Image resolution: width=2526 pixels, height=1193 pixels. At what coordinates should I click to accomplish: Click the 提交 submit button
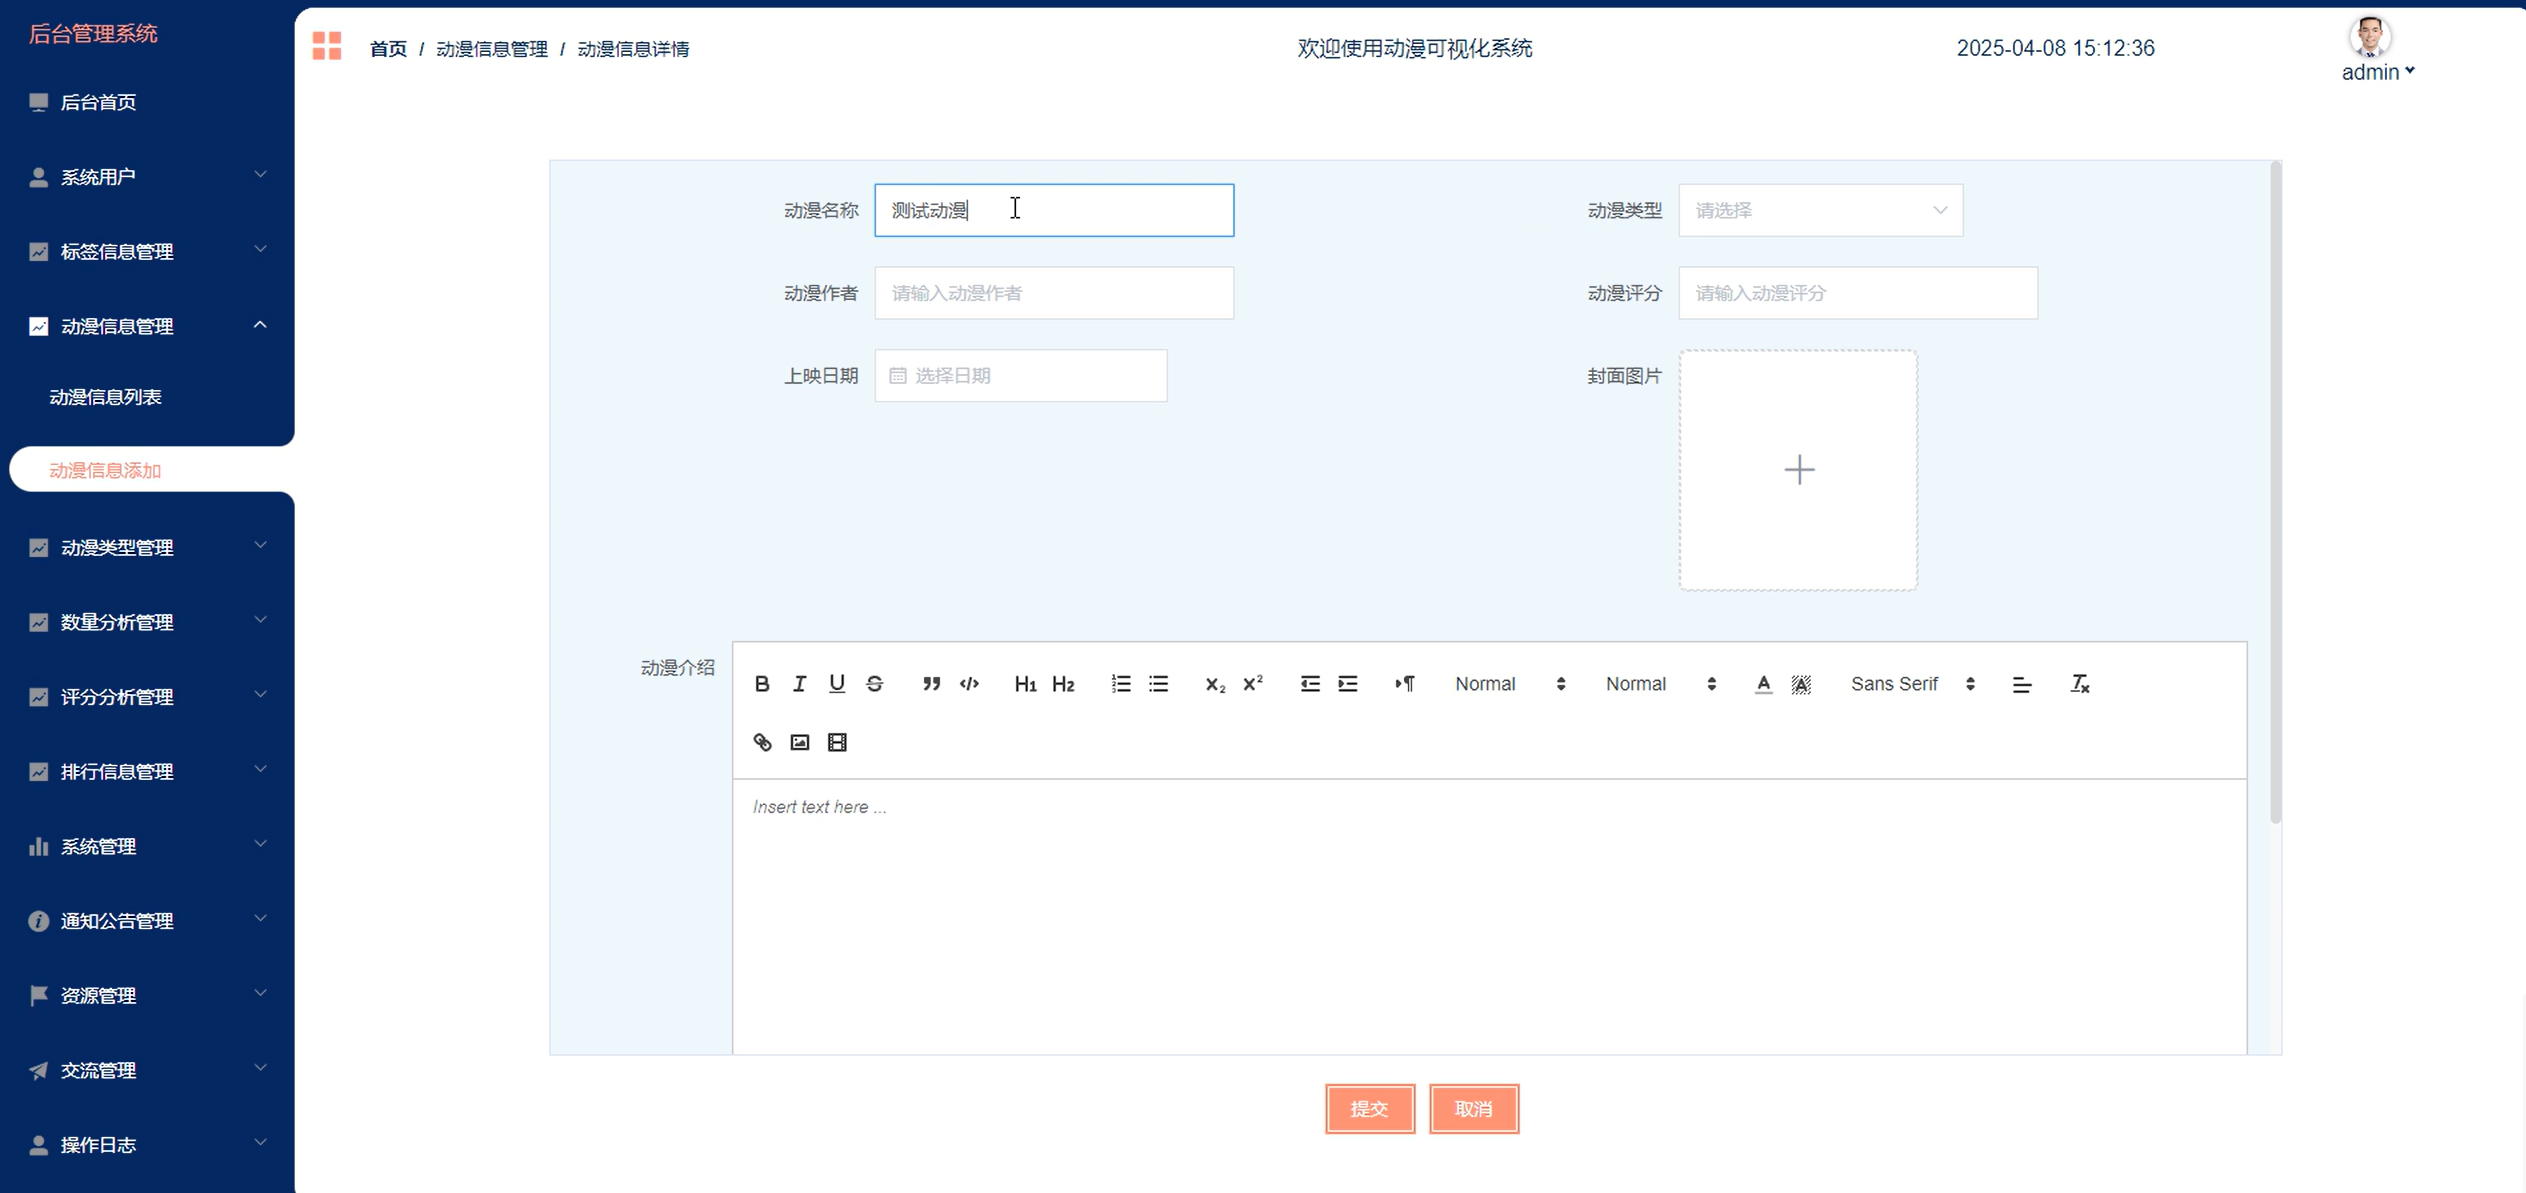pyautogui.click(x=1369, y=1108)
